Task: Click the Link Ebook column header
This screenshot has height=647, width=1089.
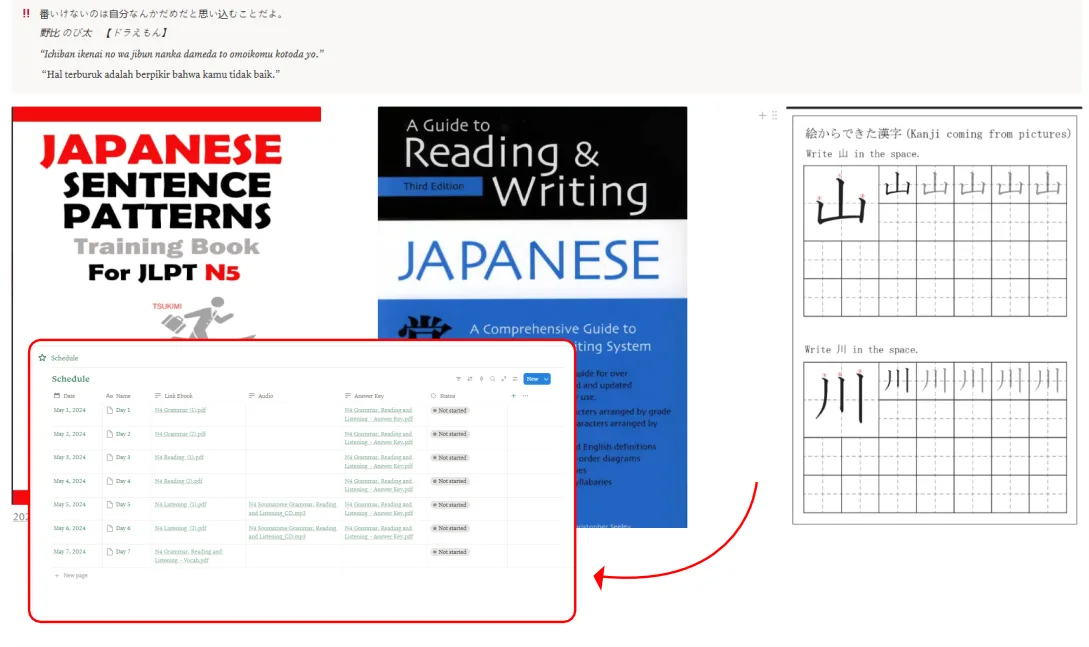Action: tap(174, 396)
